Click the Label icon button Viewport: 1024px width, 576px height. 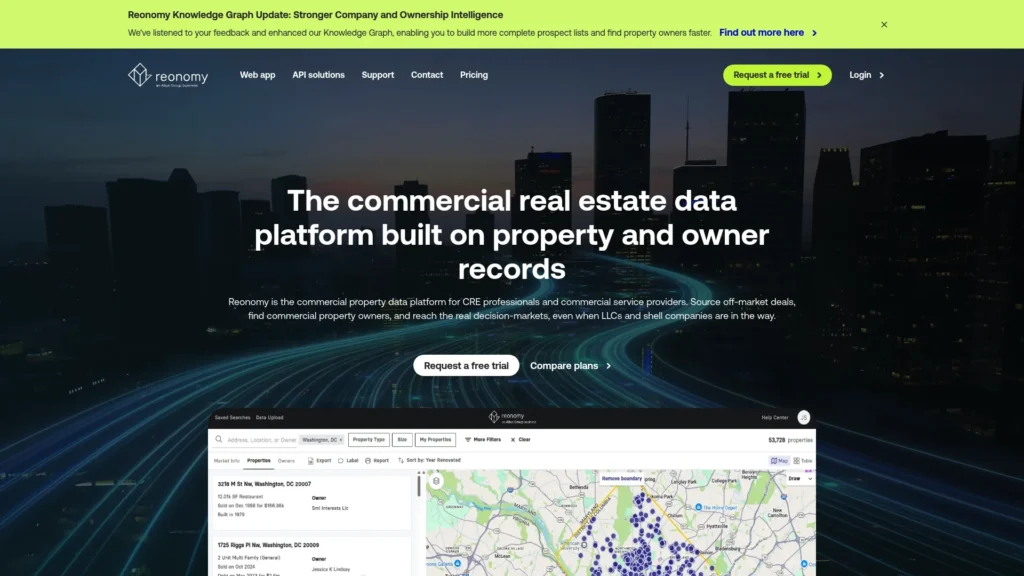tap(348, 460)
